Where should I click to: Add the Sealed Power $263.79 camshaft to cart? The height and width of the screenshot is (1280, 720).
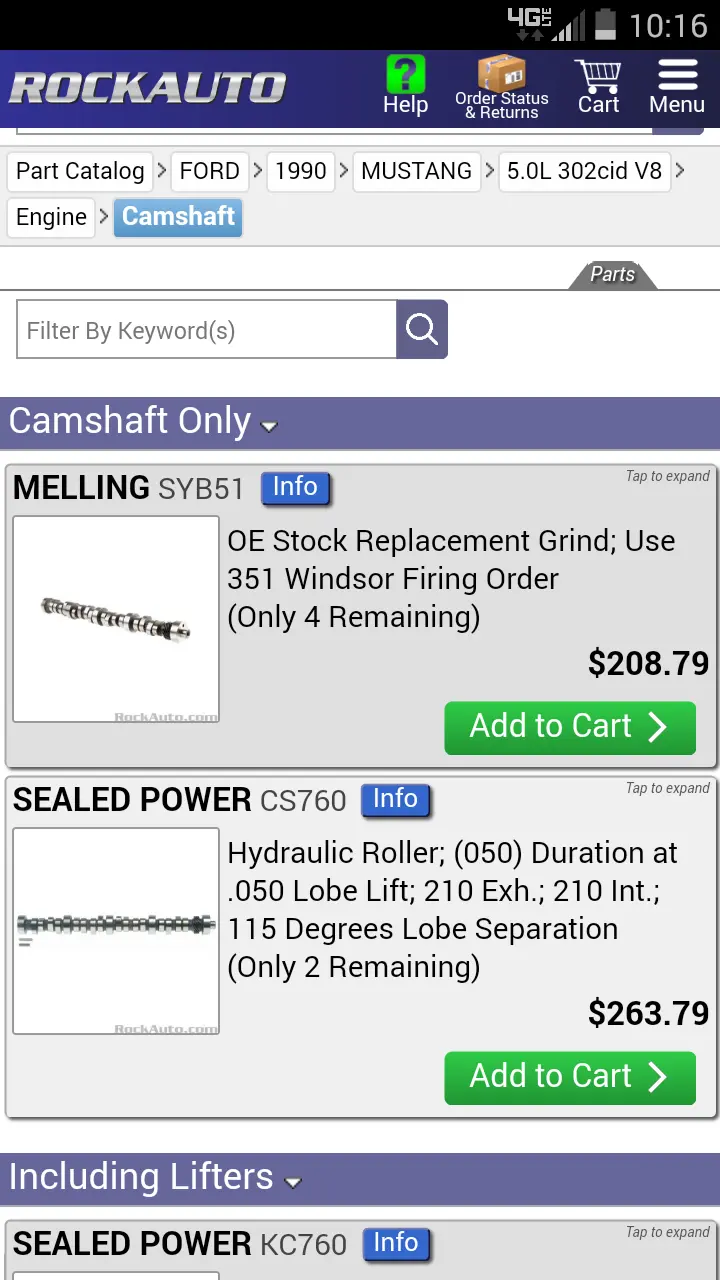point(570,1077)
